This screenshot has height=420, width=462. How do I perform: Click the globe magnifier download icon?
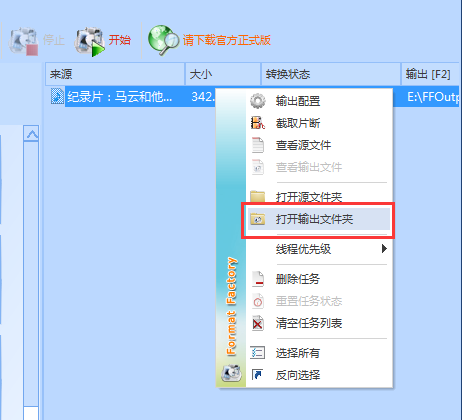tap(163, 40)
